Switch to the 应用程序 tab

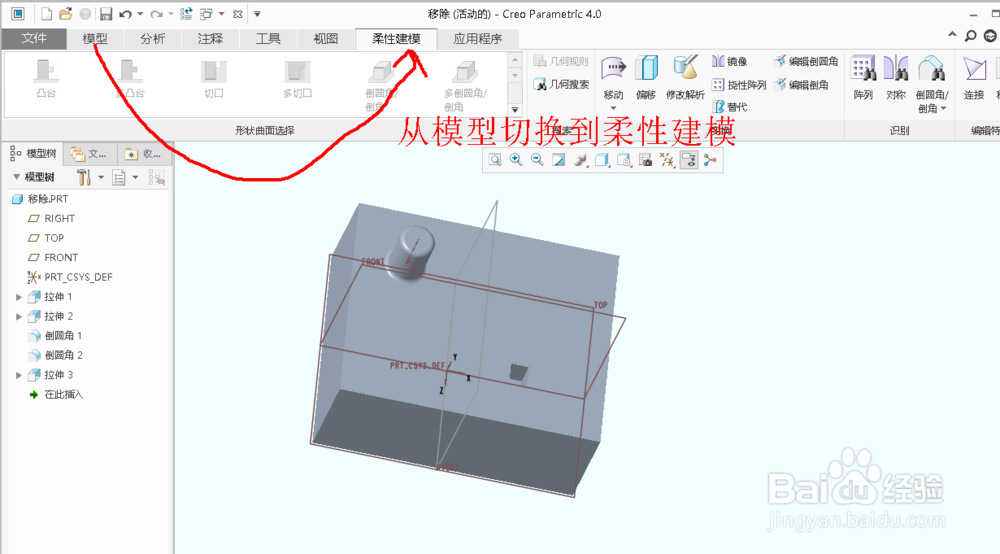click(x=478, y=39)
